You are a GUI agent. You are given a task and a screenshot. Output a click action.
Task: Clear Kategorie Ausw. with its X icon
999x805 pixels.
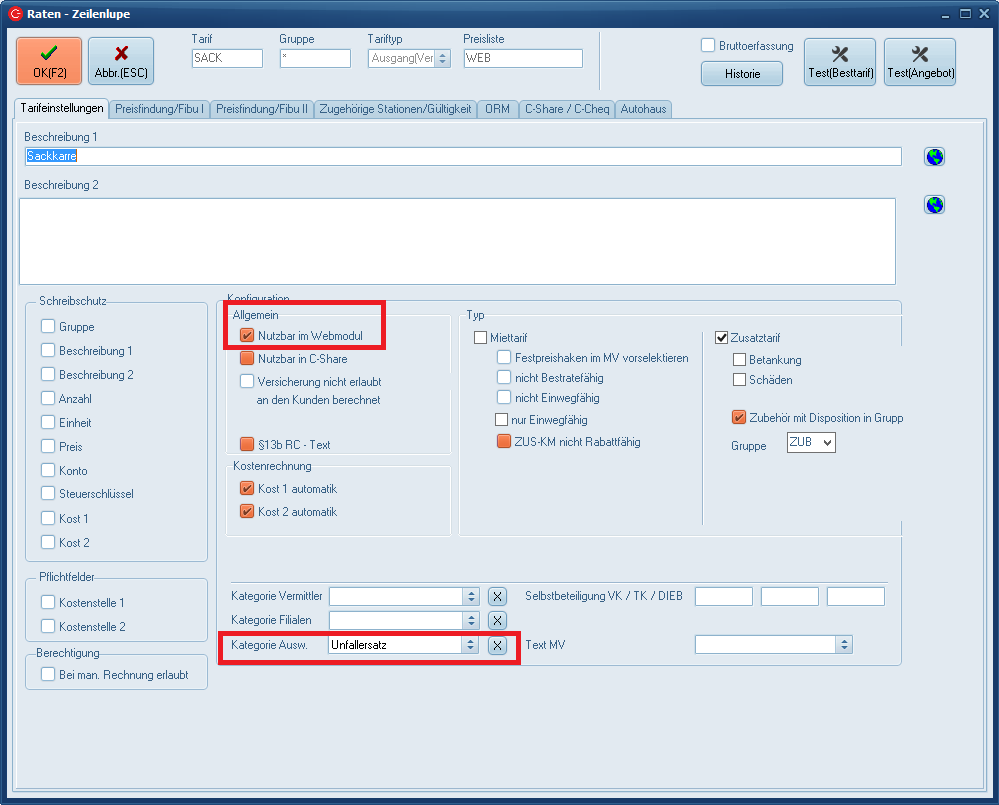point(497,645)
